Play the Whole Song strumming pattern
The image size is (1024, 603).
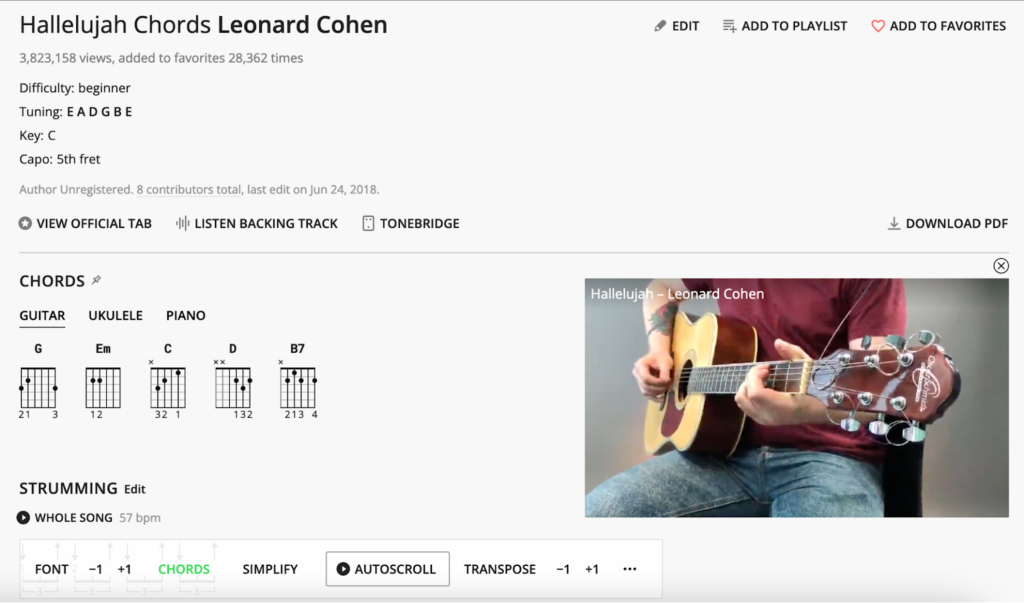(x=24, y=517)
